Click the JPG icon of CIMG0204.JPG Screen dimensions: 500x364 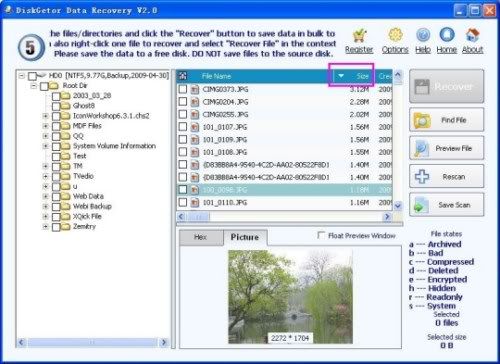[195, 102]
